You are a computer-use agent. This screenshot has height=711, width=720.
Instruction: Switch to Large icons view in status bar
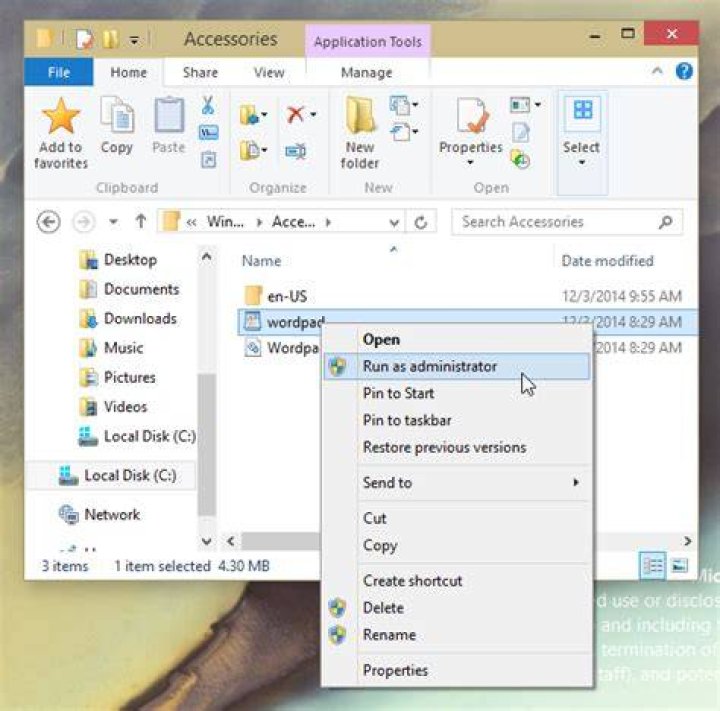click(680, 565)
